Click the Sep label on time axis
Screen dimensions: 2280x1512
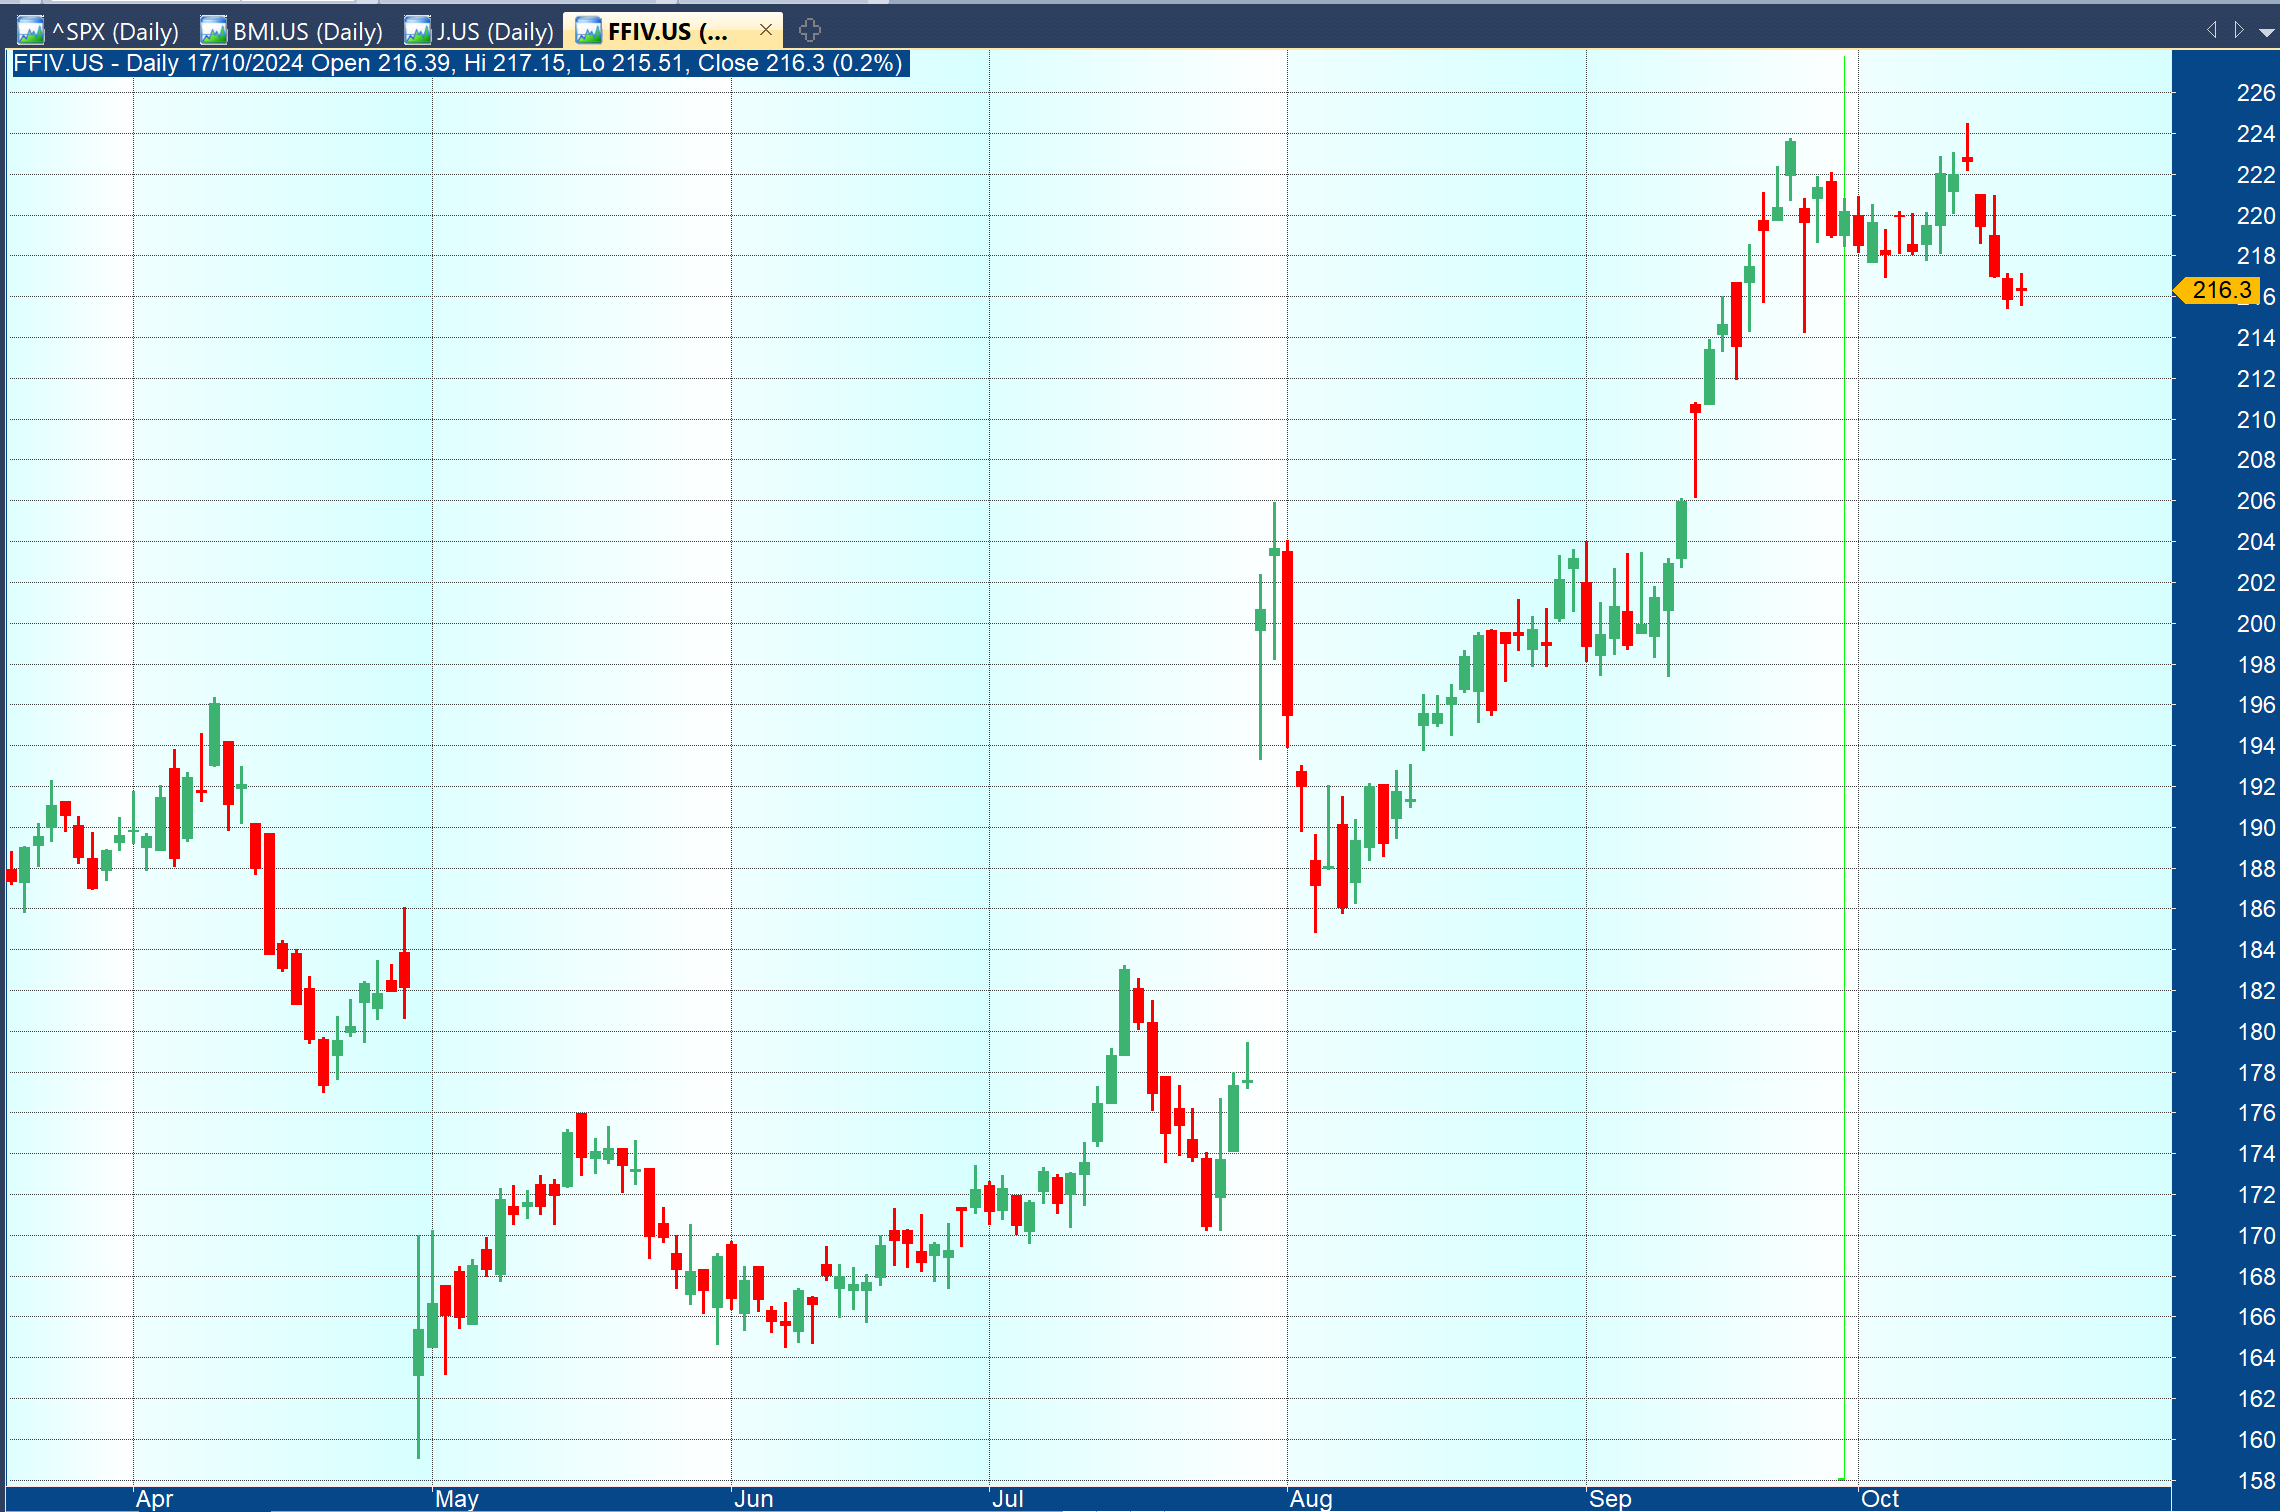click(1610, 1498)
